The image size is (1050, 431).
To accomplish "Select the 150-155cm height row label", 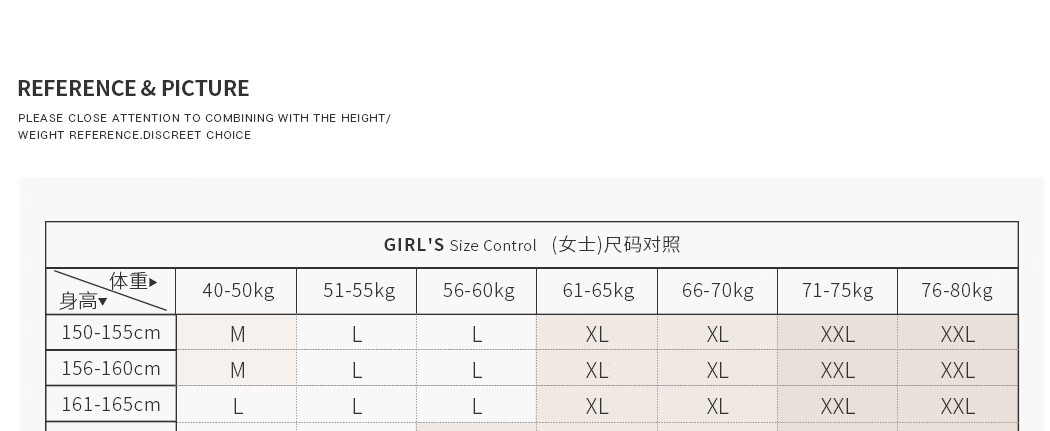I will point(111,332).
